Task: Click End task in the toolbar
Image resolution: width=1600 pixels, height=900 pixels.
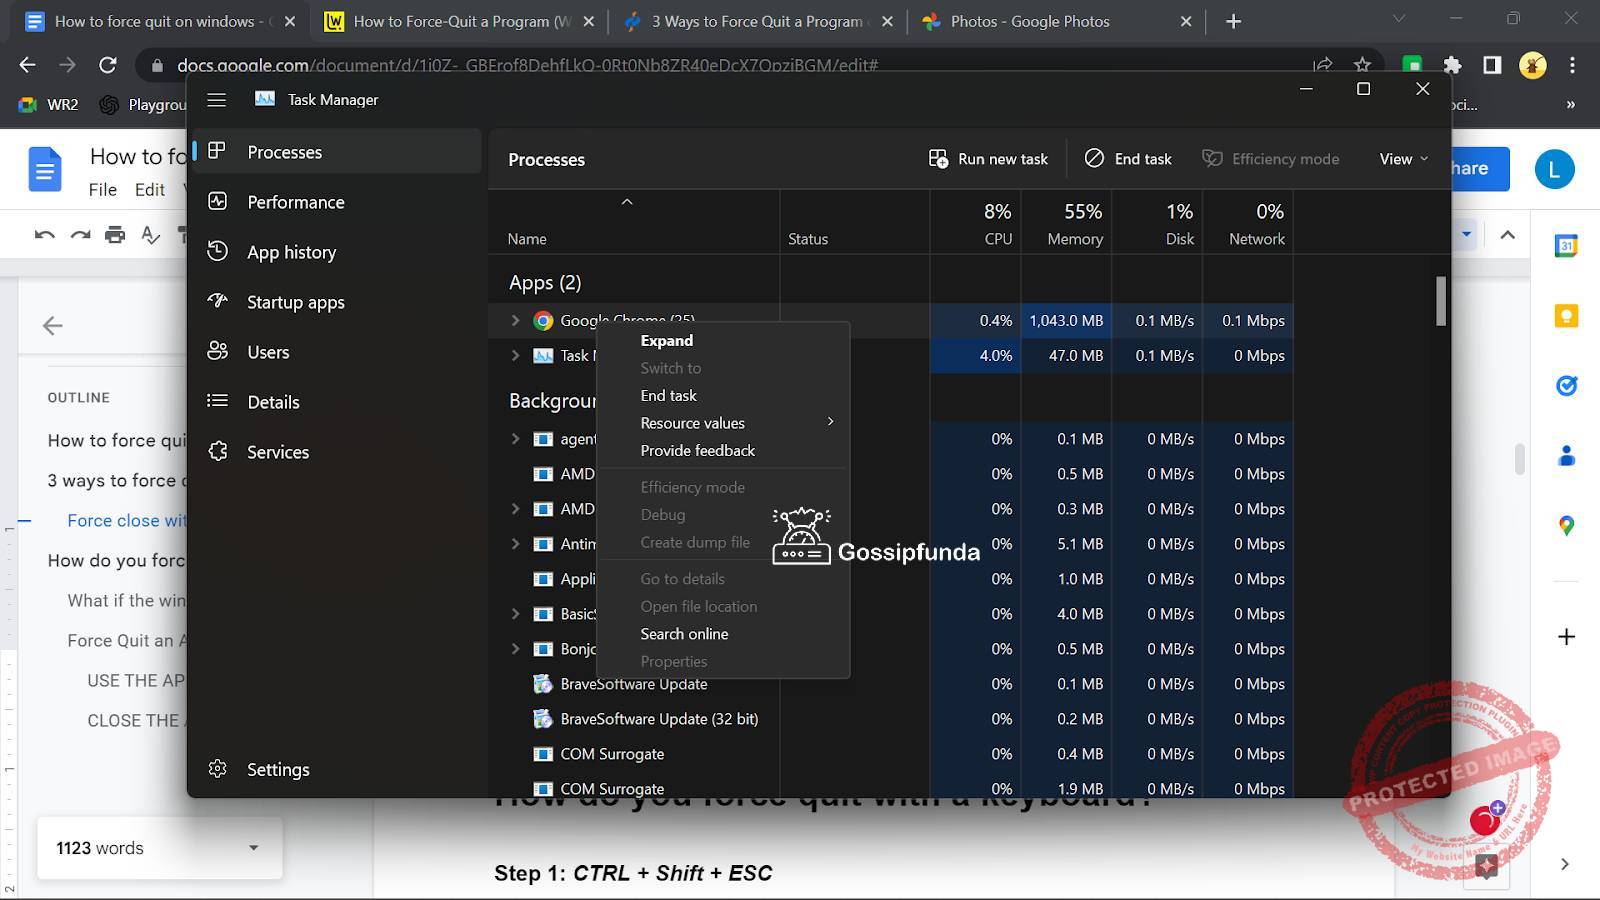Action: click(x=1128, y=159)
